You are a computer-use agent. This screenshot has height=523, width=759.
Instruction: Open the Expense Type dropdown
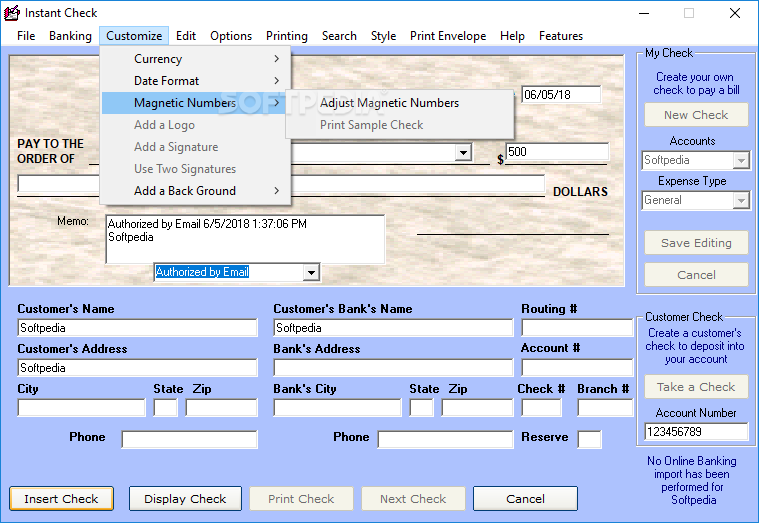(x=741, y=200)
